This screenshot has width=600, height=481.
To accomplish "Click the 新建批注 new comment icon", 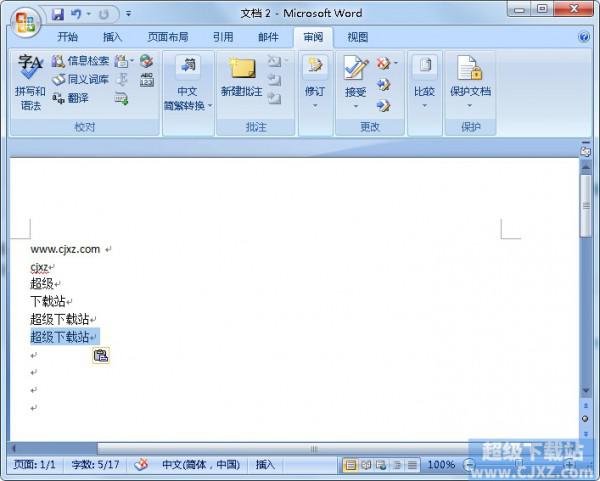I will point(242,68).
